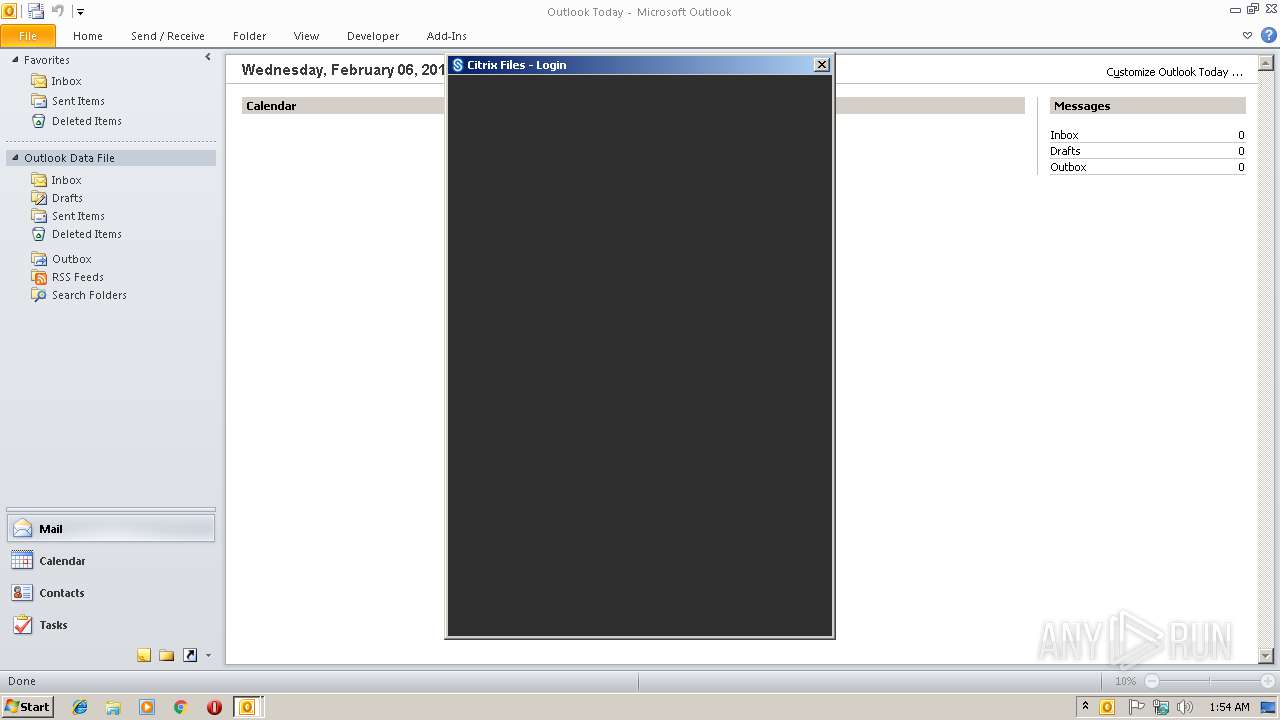The image size is (1280, 720).
Task: Open Windows Explorer from taskbar
Action: pos(113,707)
